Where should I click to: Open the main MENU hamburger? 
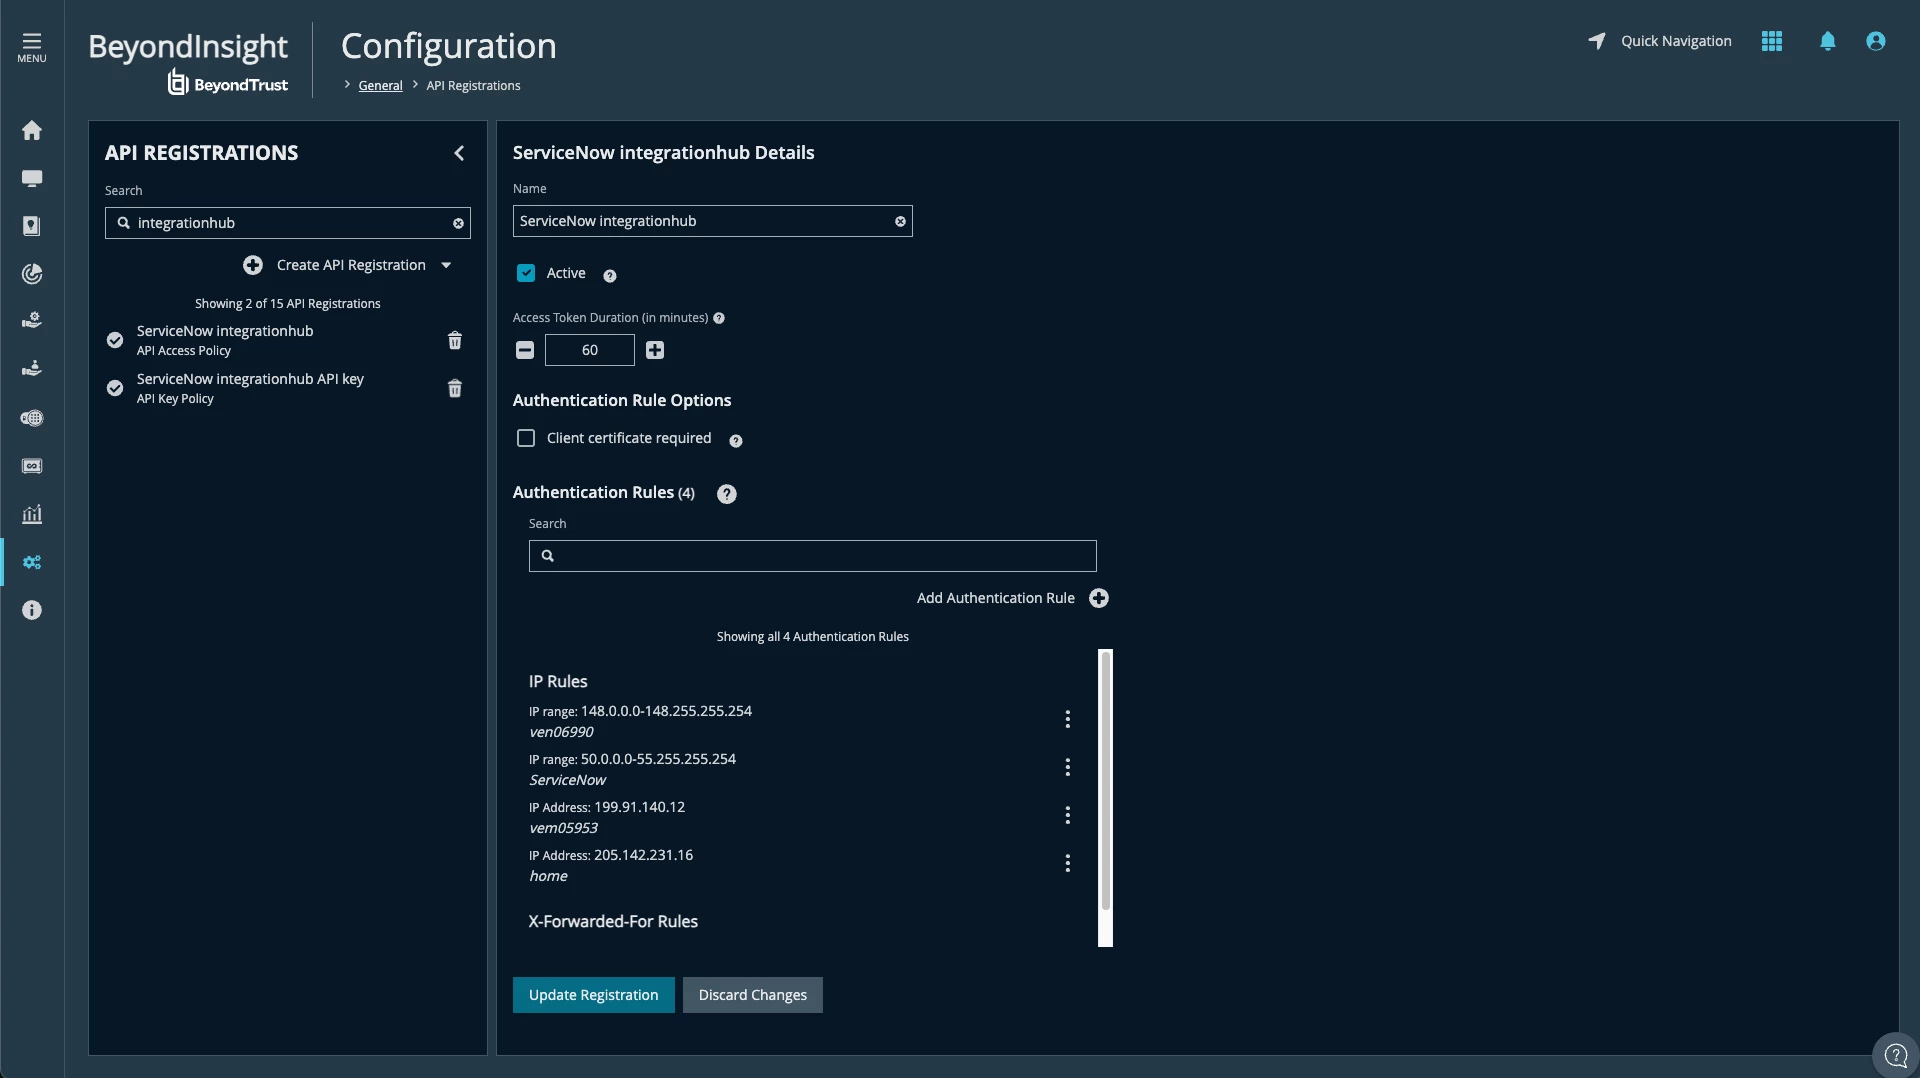(x=32, y=46)
